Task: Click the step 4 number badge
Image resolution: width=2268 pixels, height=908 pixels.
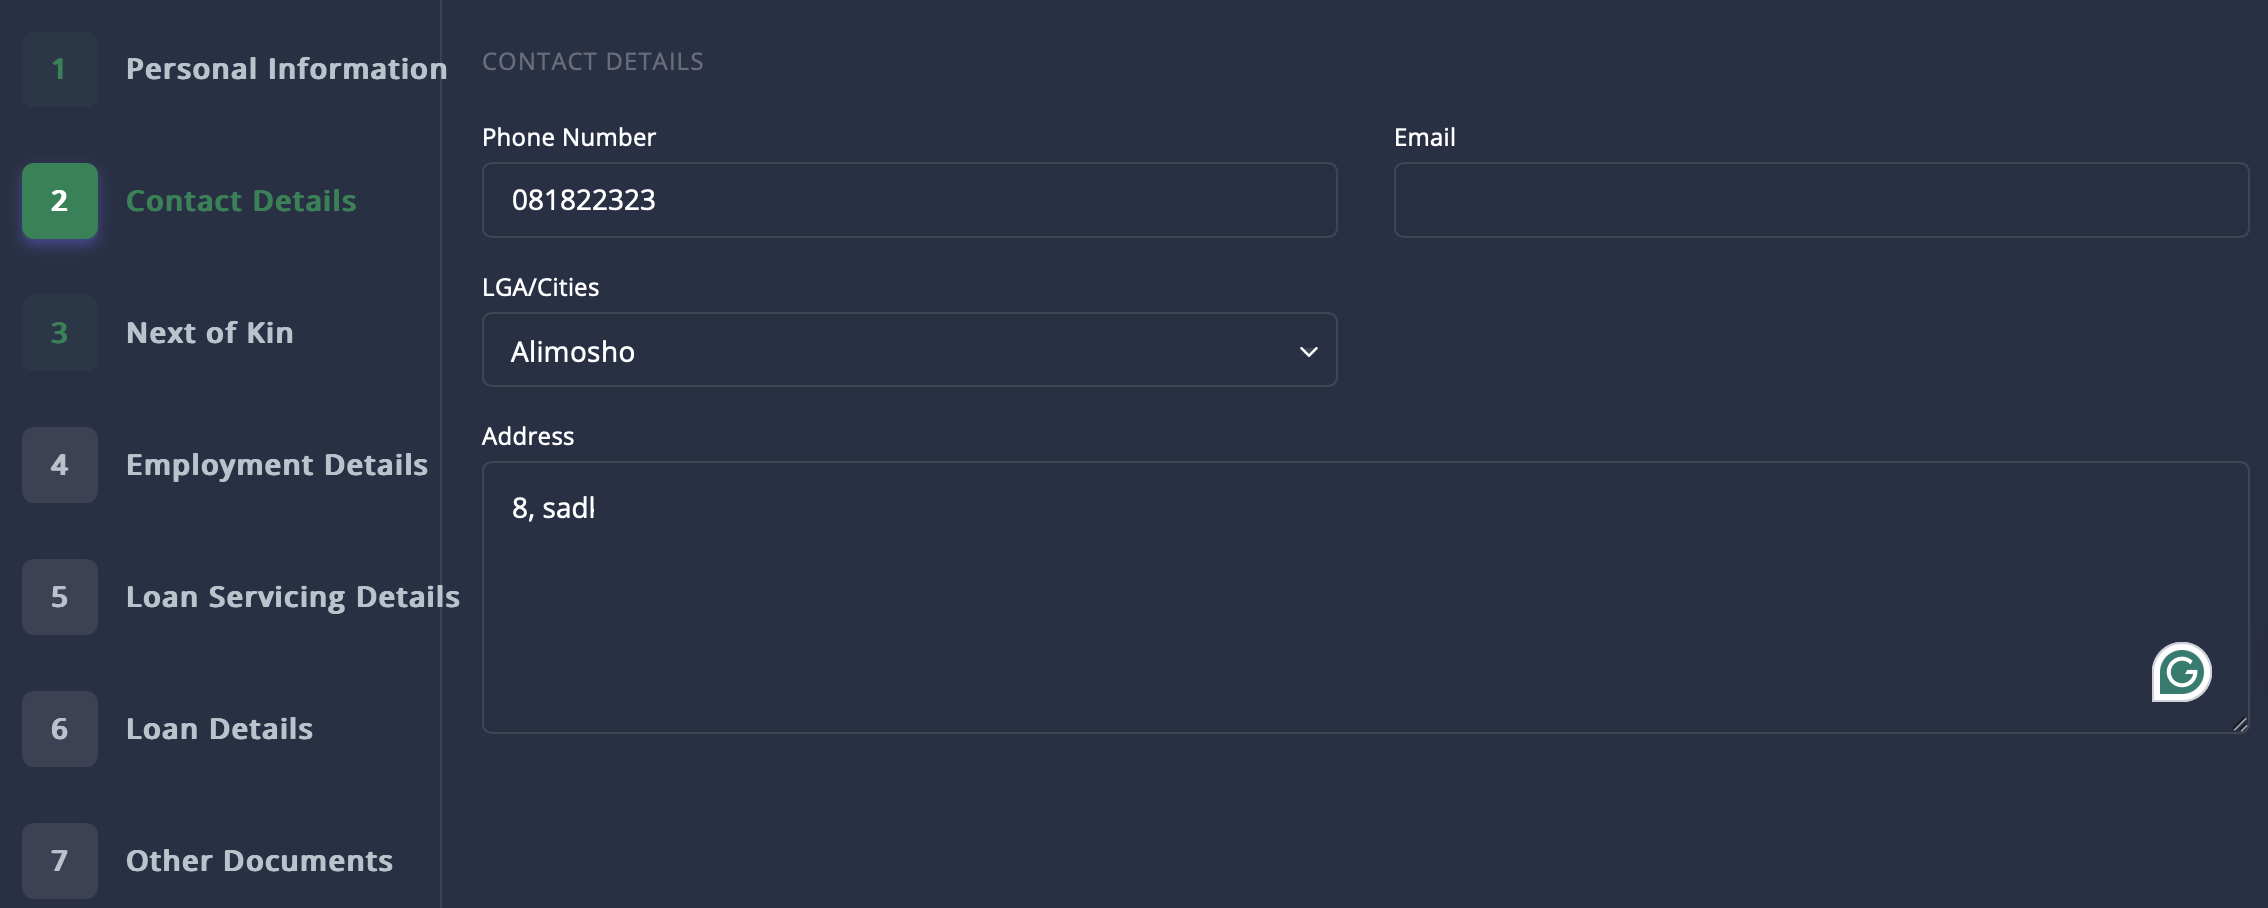Action: point(60,465)
